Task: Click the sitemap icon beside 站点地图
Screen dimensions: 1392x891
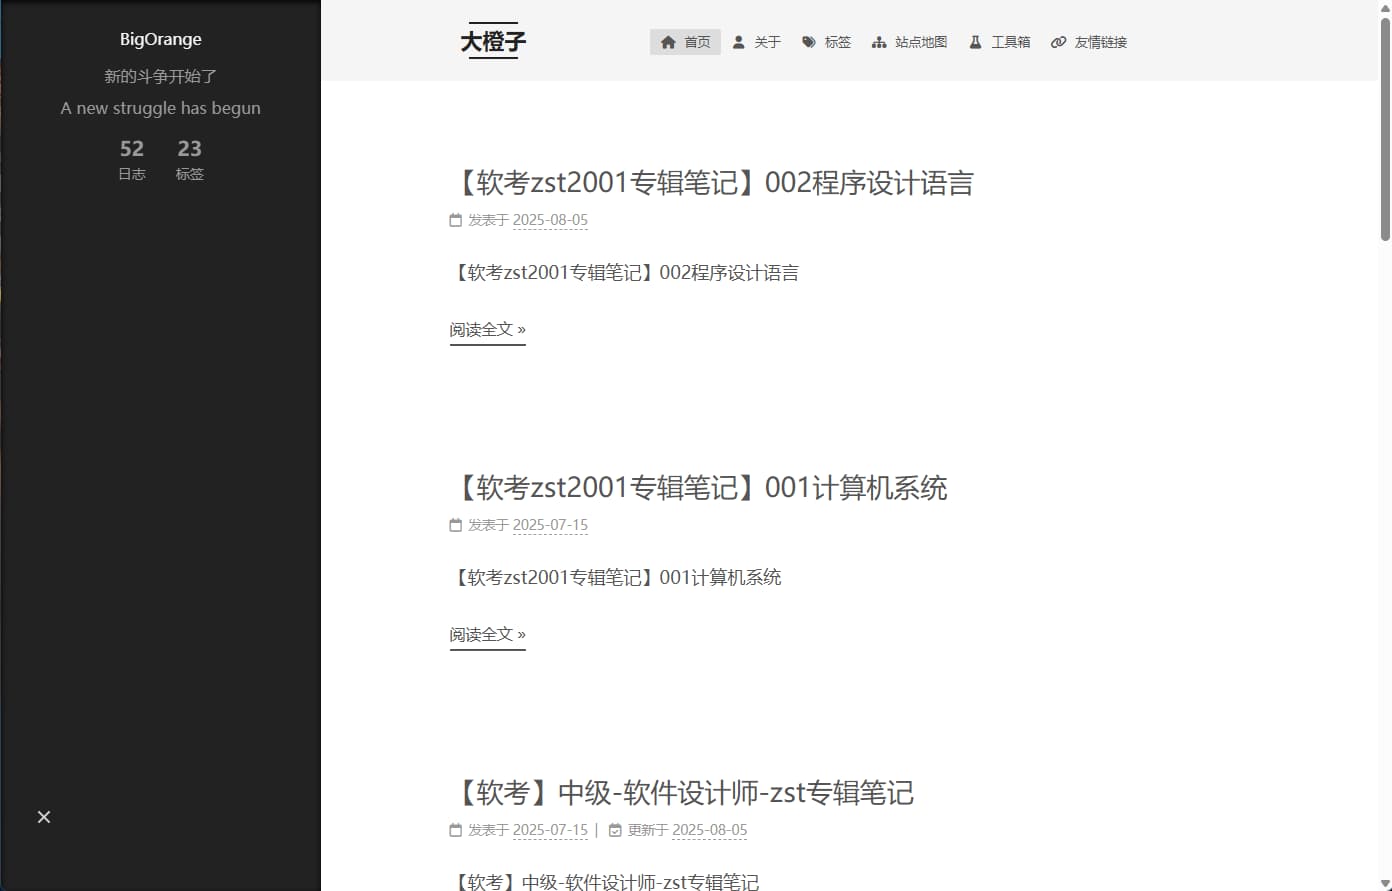Action: coord(879,42)
